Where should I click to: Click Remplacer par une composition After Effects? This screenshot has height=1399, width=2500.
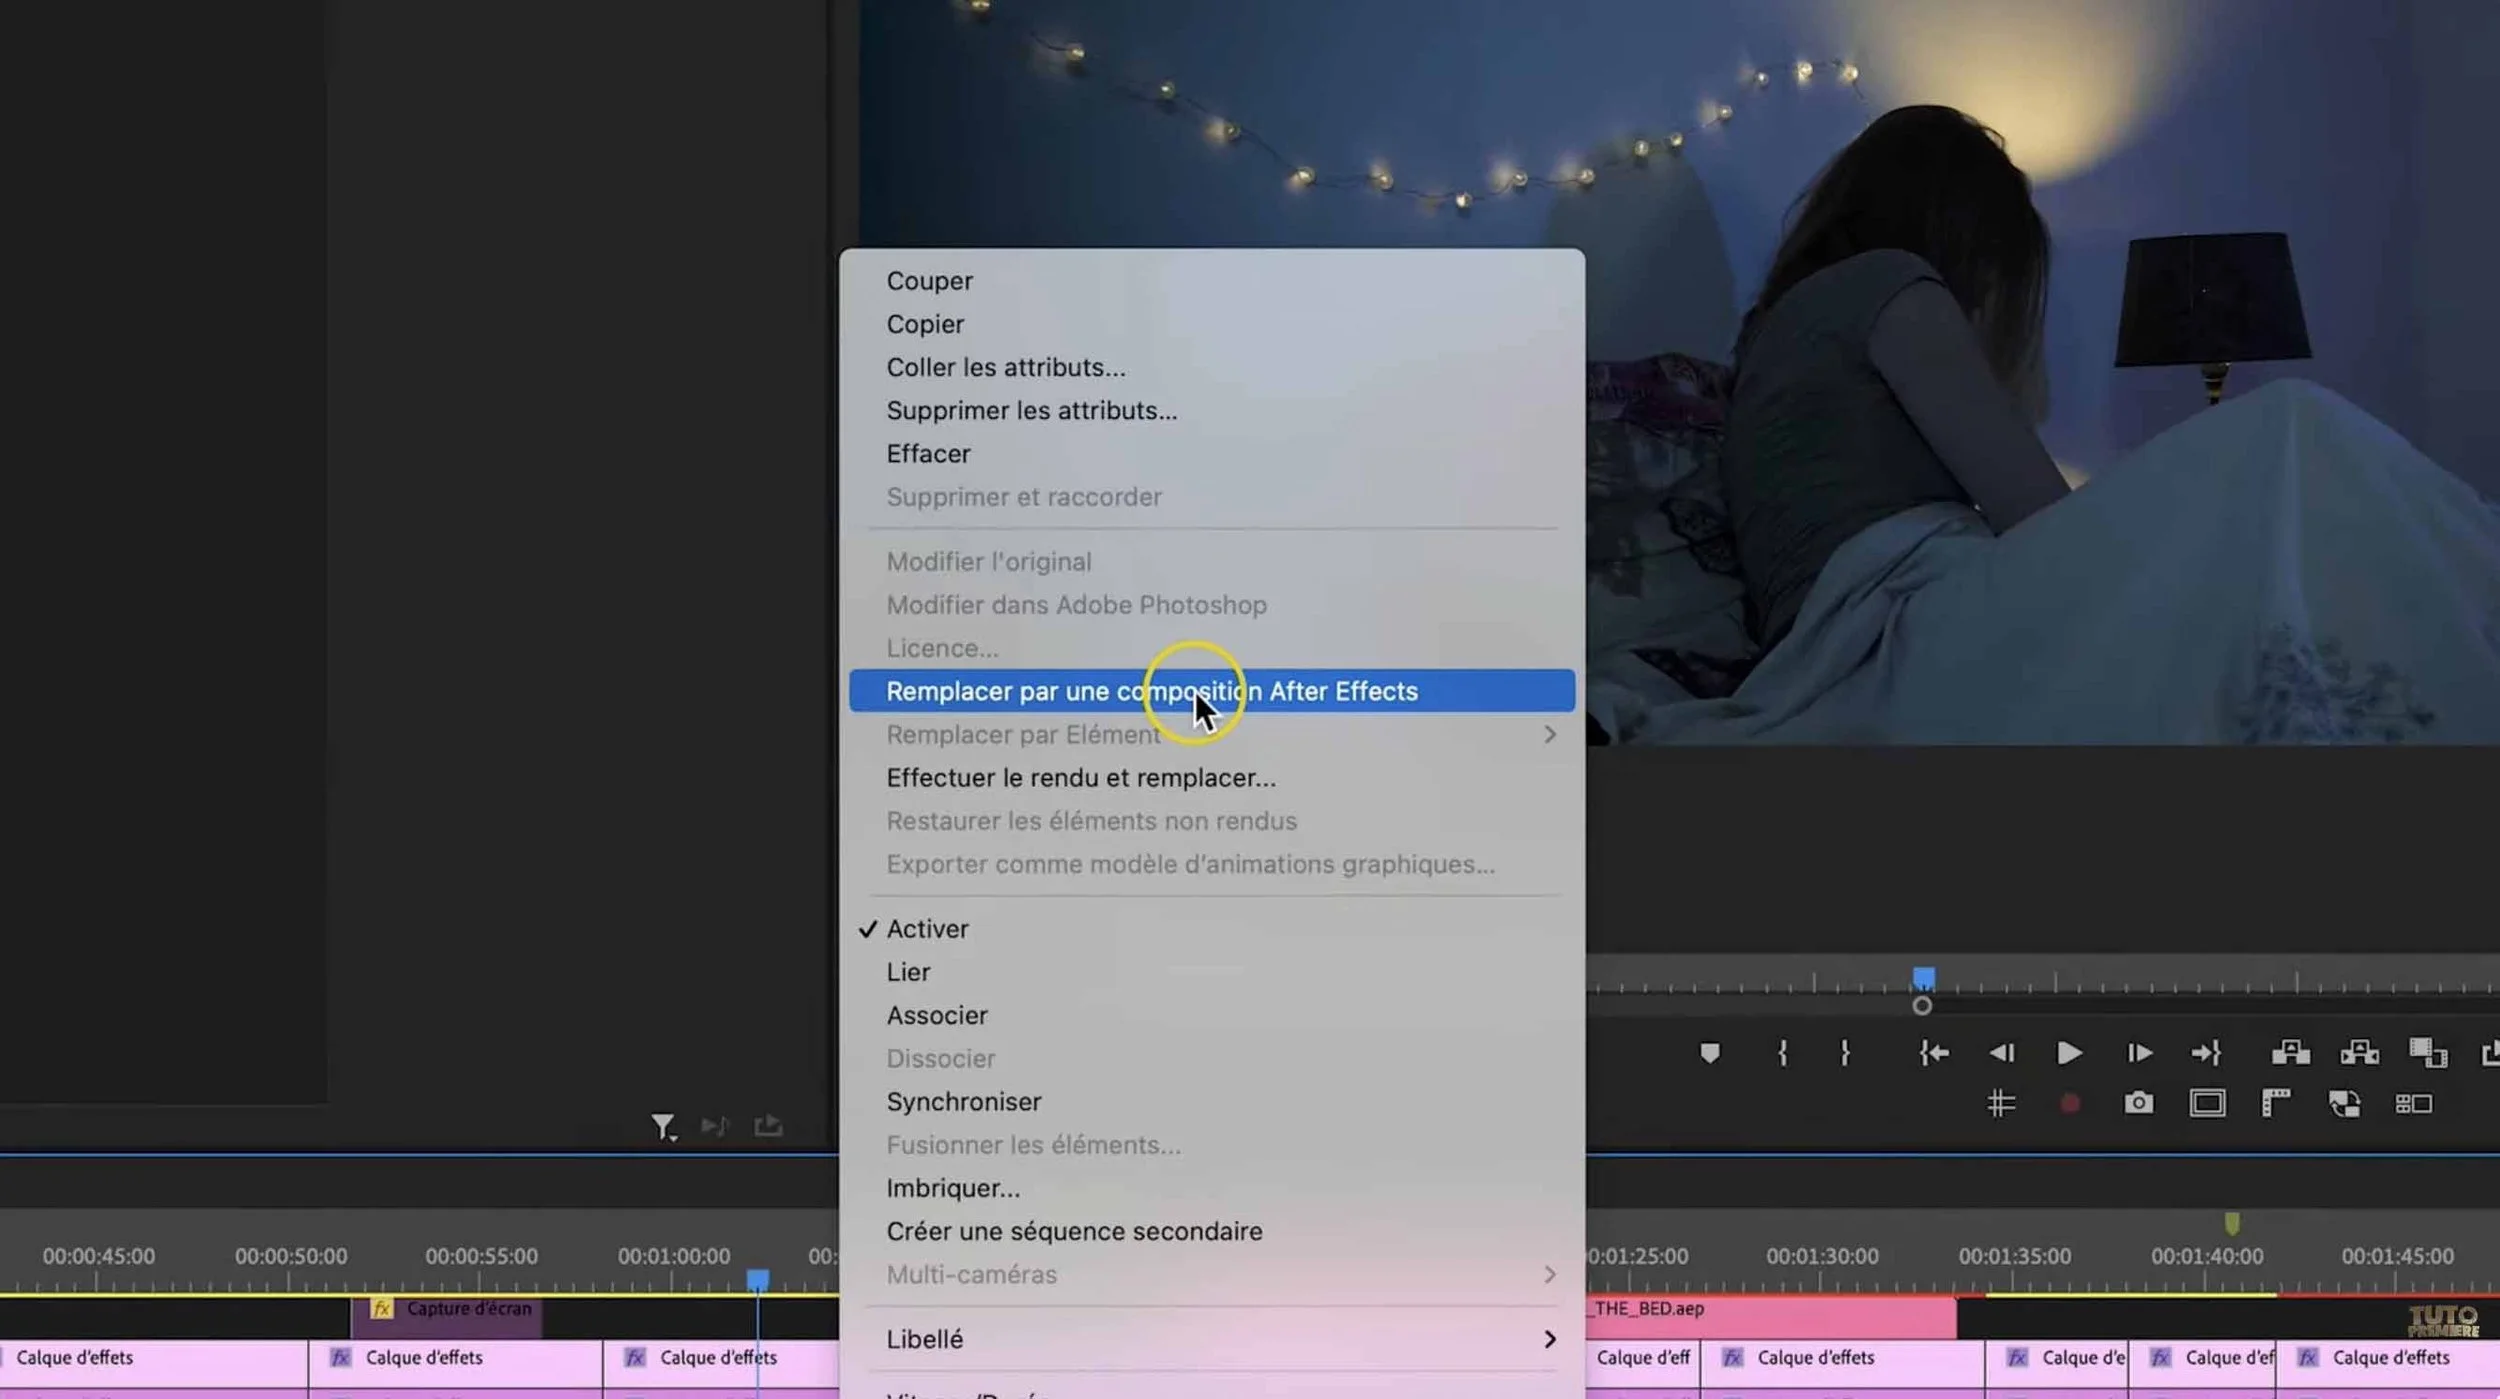point(1150,691)
